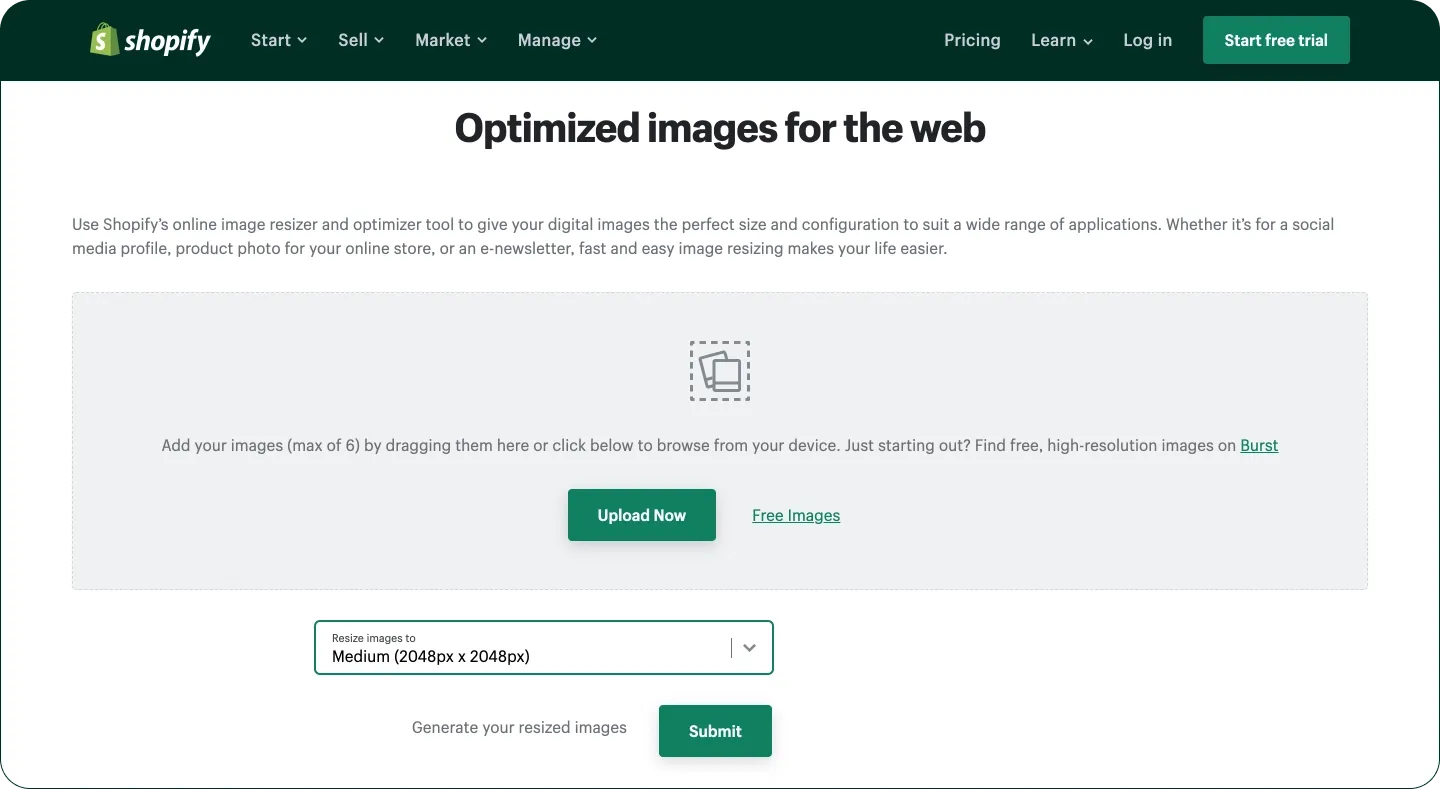Open the Burst link for free images
Viewport: 1440px width, 789px height.
pos(1258,445)
